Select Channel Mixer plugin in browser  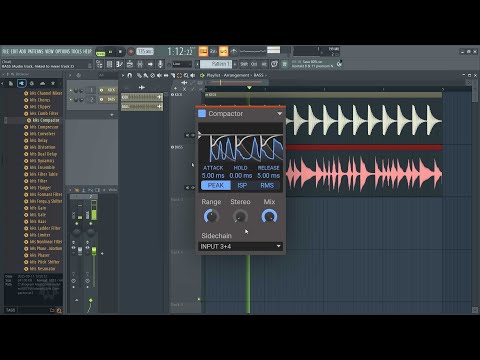tap(43, 93)
